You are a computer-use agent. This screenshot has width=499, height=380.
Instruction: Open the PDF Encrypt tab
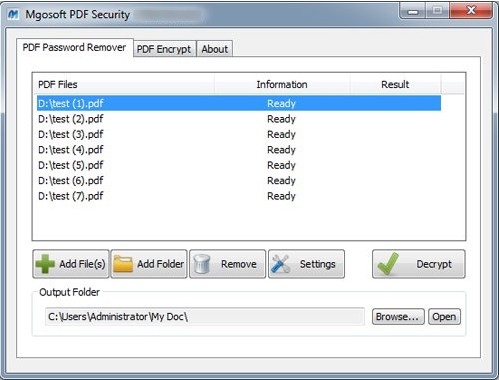point(164,49)
